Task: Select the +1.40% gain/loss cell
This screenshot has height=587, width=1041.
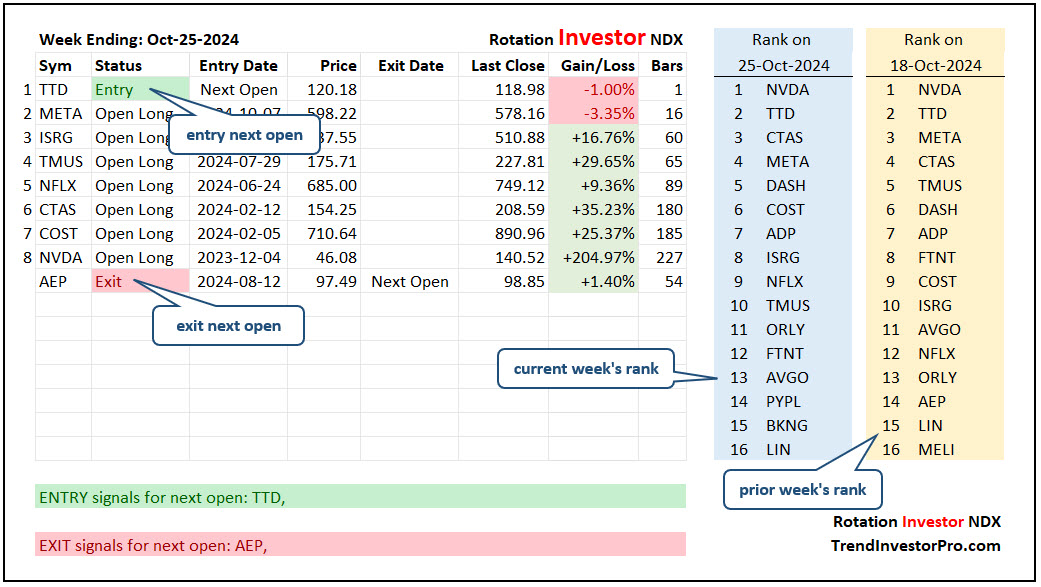Action: [594, 282]
